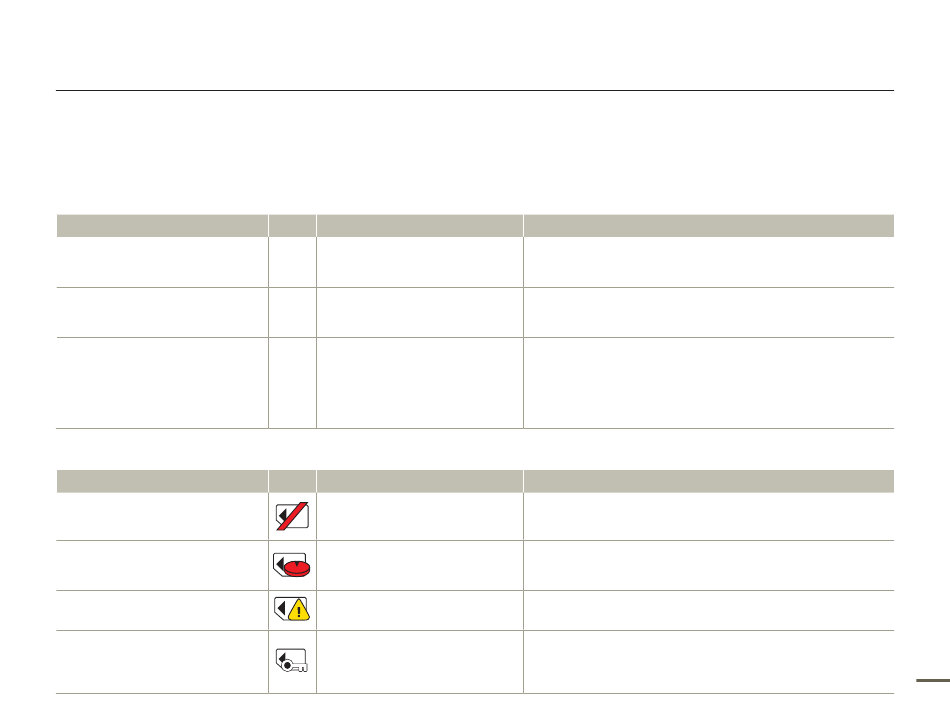The width and height of the screenshot is (950, 726).
Task: Click the narrow header cell of the upper table
Action: point(292,225)
